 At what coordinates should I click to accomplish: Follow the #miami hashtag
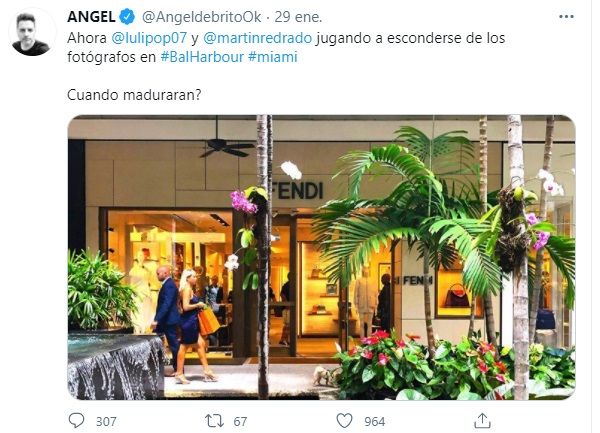(x=273, y=57)
